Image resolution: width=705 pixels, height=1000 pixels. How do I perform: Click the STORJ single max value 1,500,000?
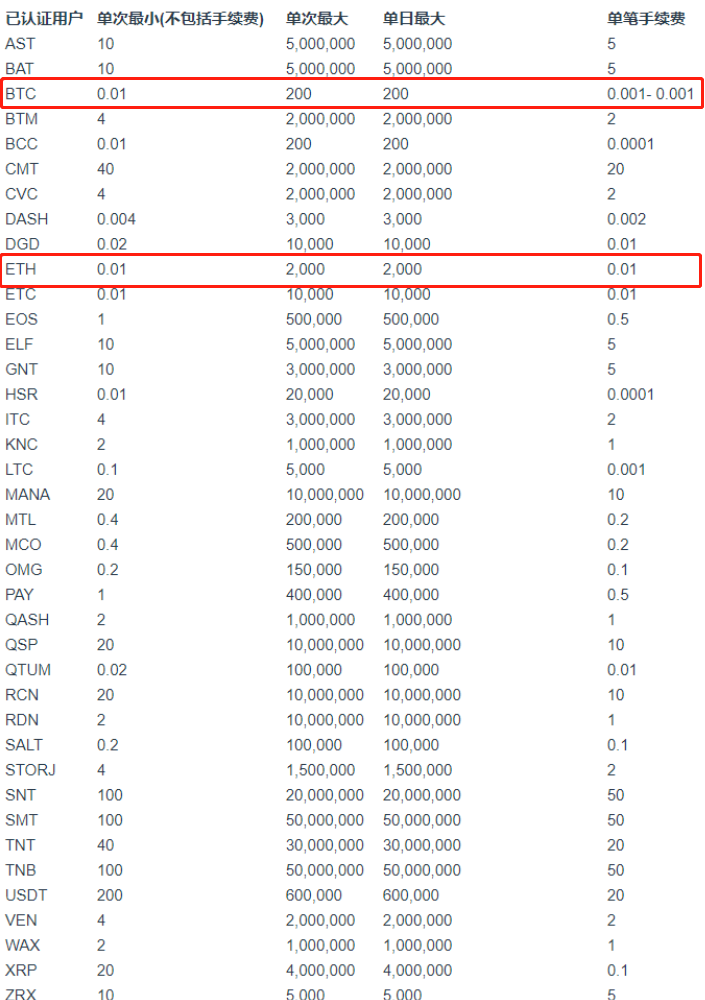click(320, 770)
